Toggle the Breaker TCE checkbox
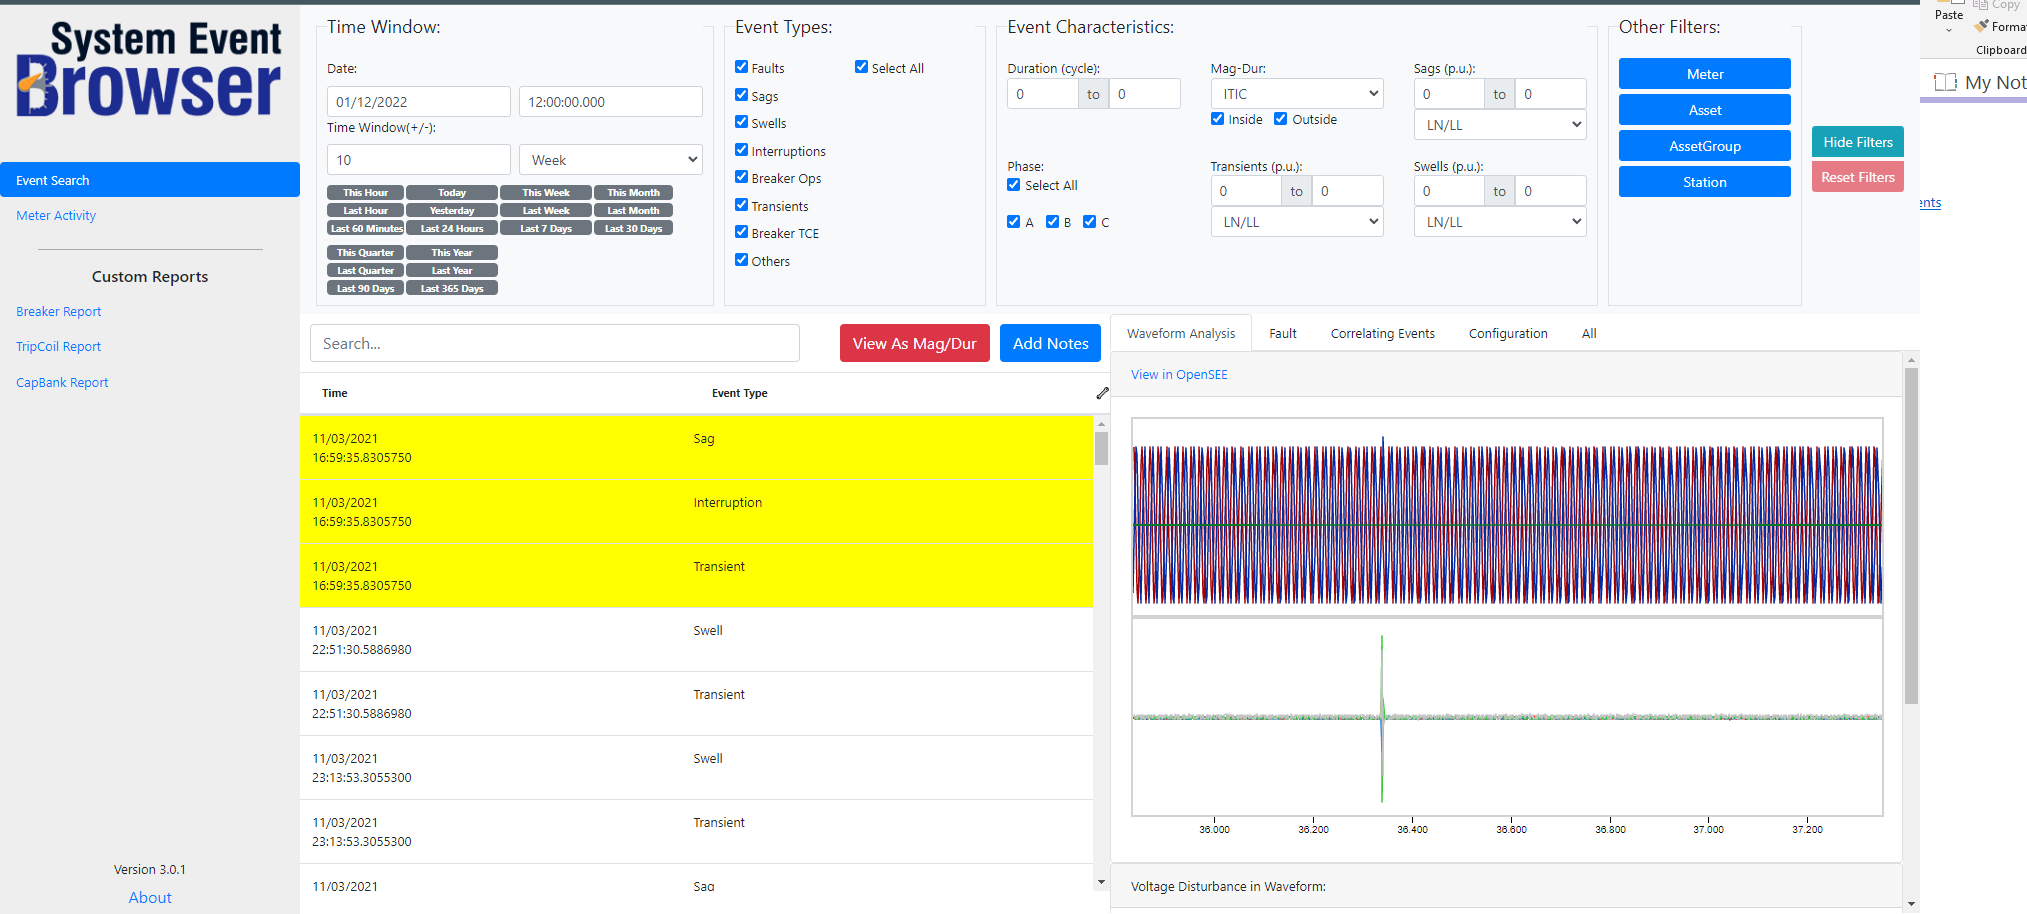This screenshot has width=2027, height=914. pos(741,232)
